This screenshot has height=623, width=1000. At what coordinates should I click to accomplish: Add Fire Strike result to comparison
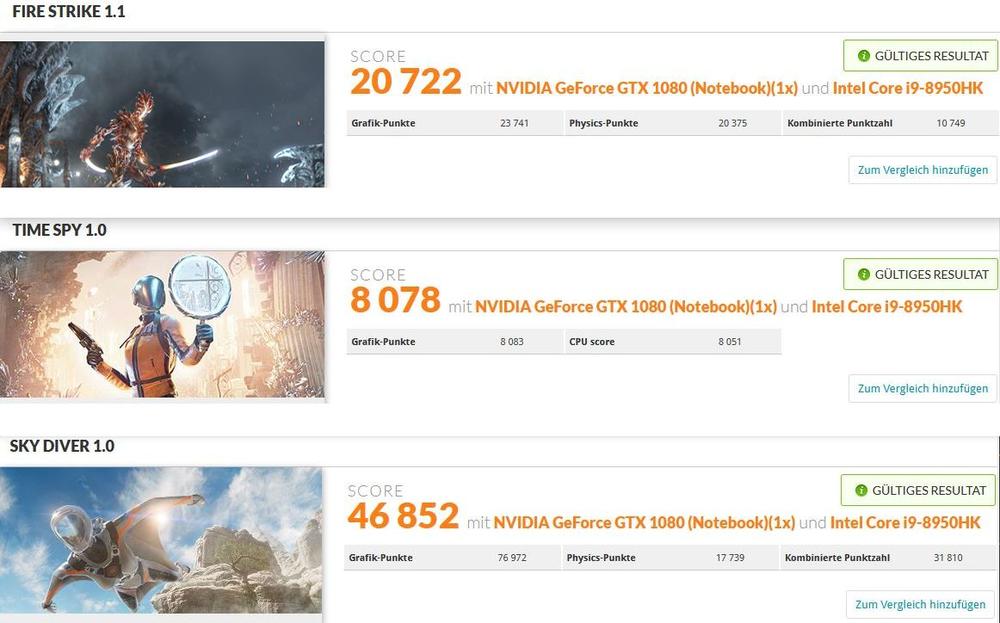tap(922, 170)
